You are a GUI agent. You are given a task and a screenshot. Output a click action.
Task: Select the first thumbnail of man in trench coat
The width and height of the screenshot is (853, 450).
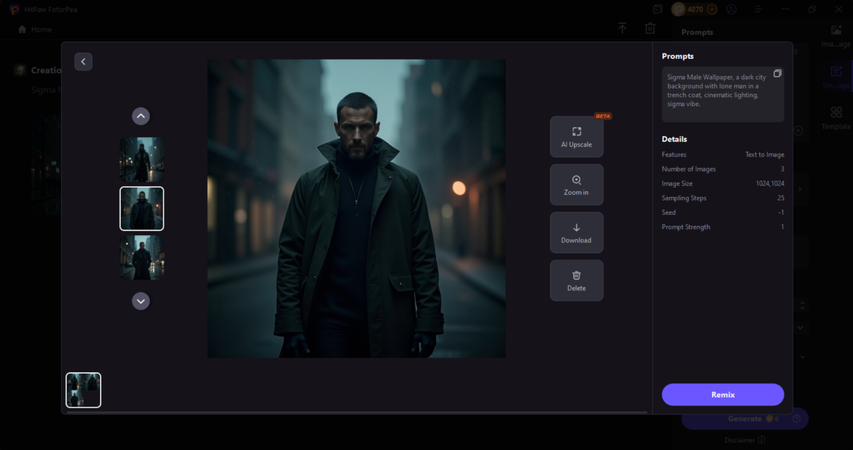pos(141,160)
